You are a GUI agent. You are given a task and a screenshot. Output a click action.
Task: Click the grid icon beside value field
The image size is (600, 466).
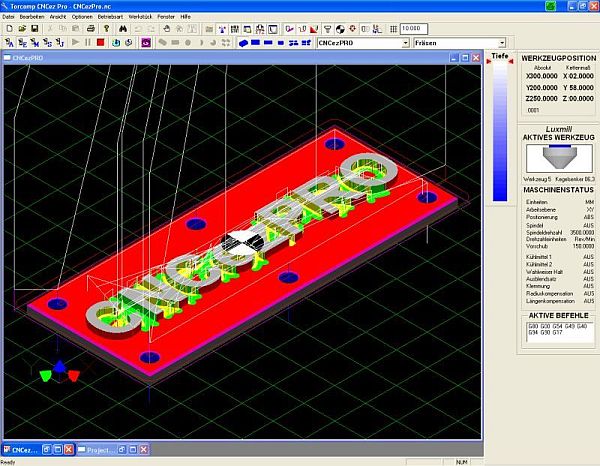point(391,29)
